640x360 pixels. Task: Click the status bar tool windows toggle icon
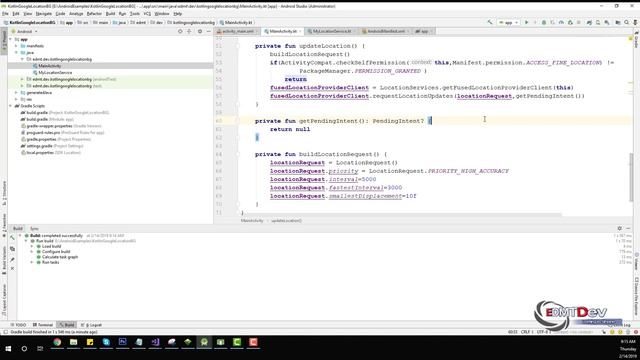click(x=5, y=332)
